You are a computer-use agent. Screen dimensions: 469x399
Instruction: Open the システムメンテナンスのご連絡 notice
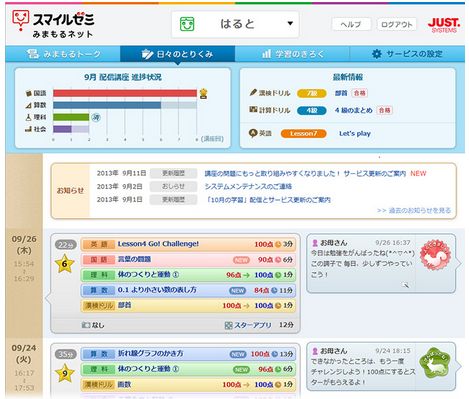point(248,186)
